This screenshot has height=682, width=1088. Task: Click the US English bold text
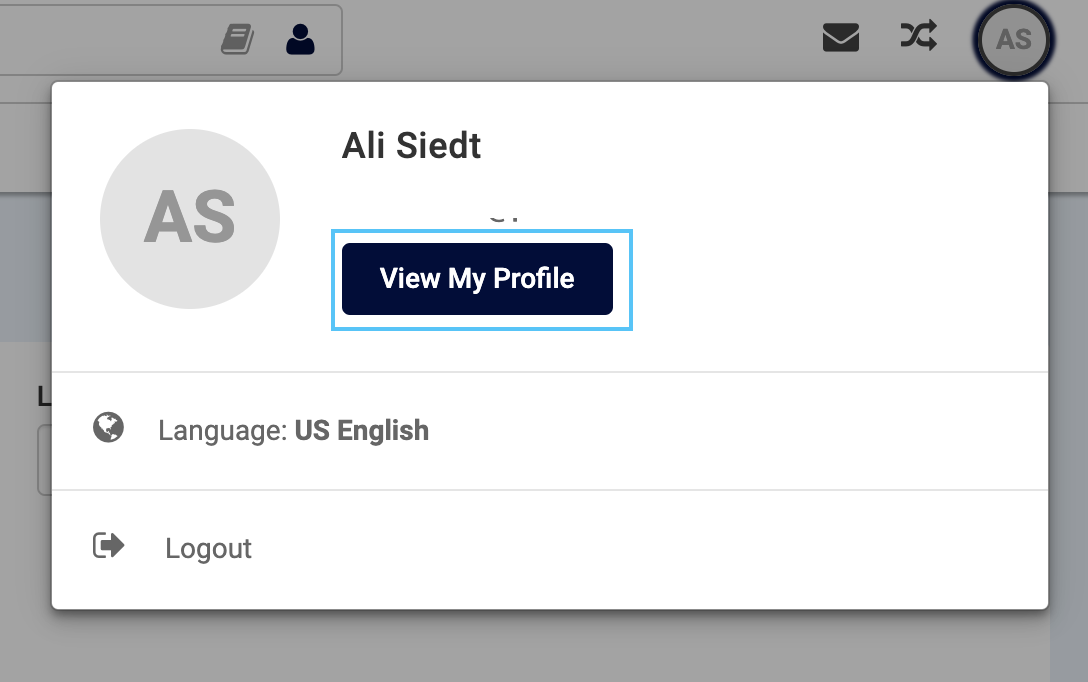362,431
